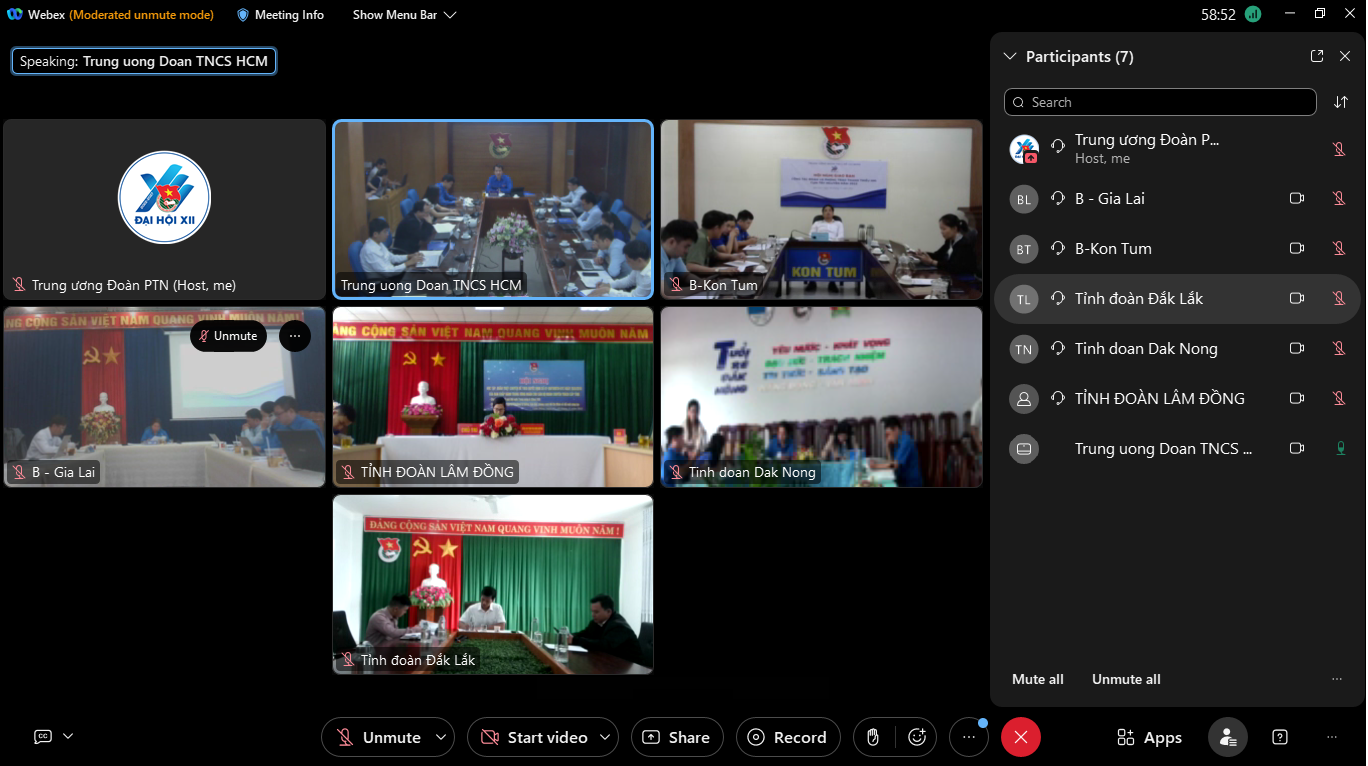The height and width of the screenshot is (766, 1368).
Task: Turn on camera with Start video
Action: tap(535, 737)
